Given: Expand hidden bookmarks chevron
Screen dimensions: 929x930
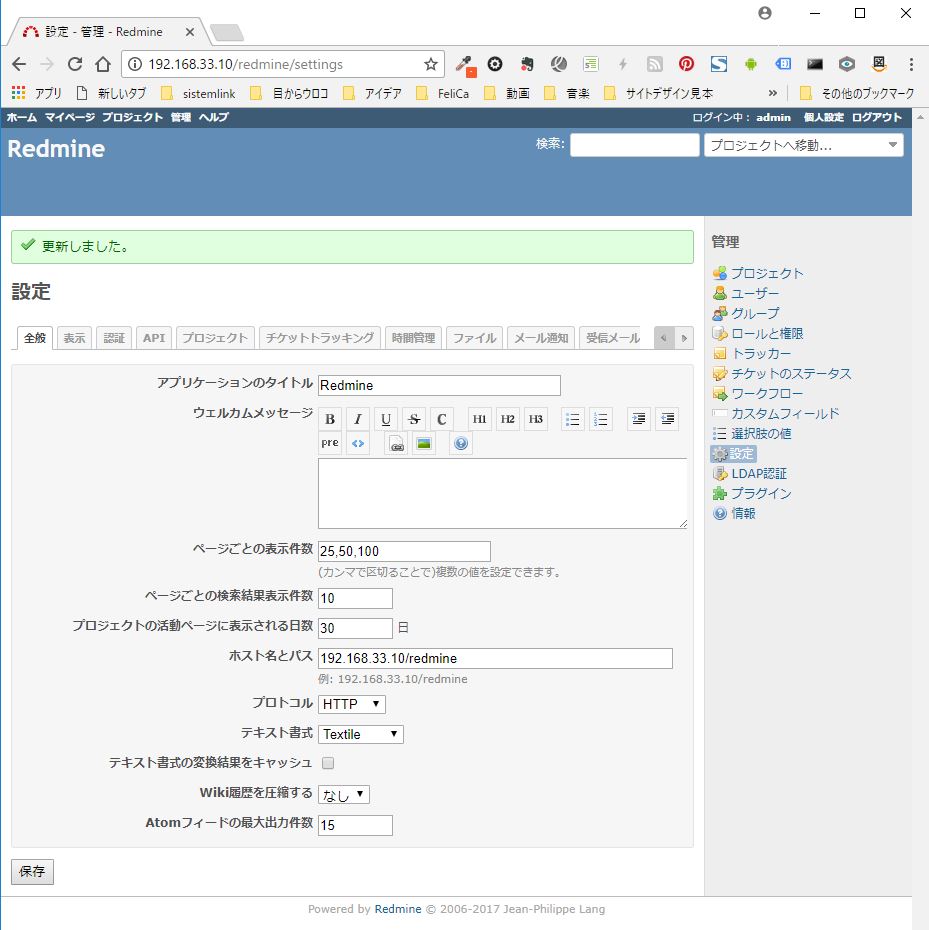Looking at the screenshot, I should tap(772, 93).
